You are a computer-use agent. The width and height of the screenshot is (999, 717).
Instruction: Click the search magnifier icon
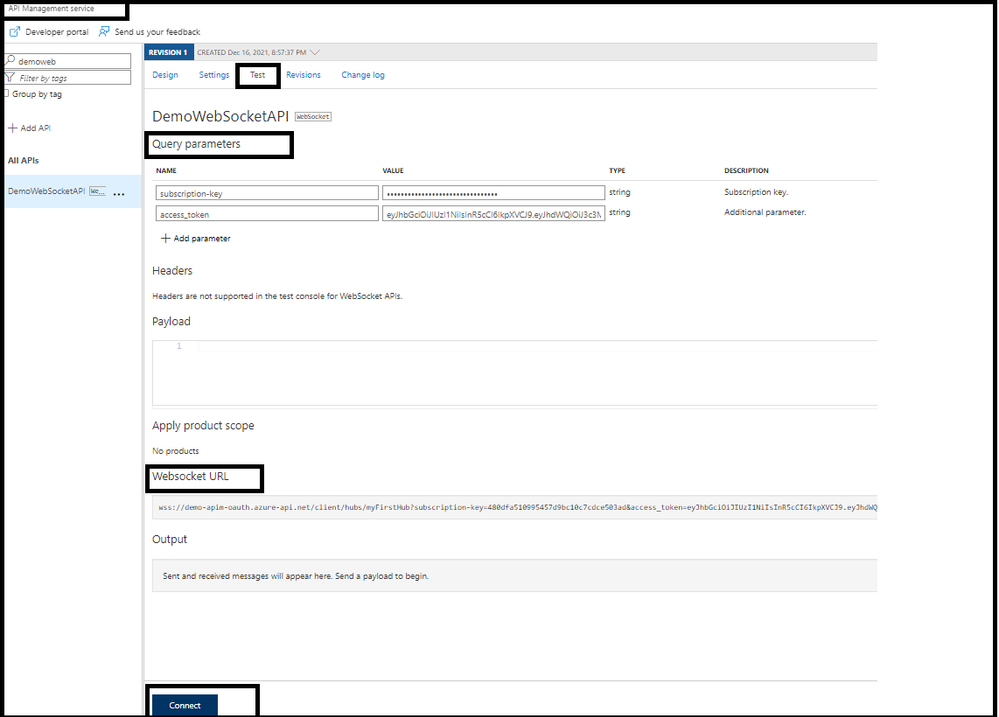click(10, 60)
